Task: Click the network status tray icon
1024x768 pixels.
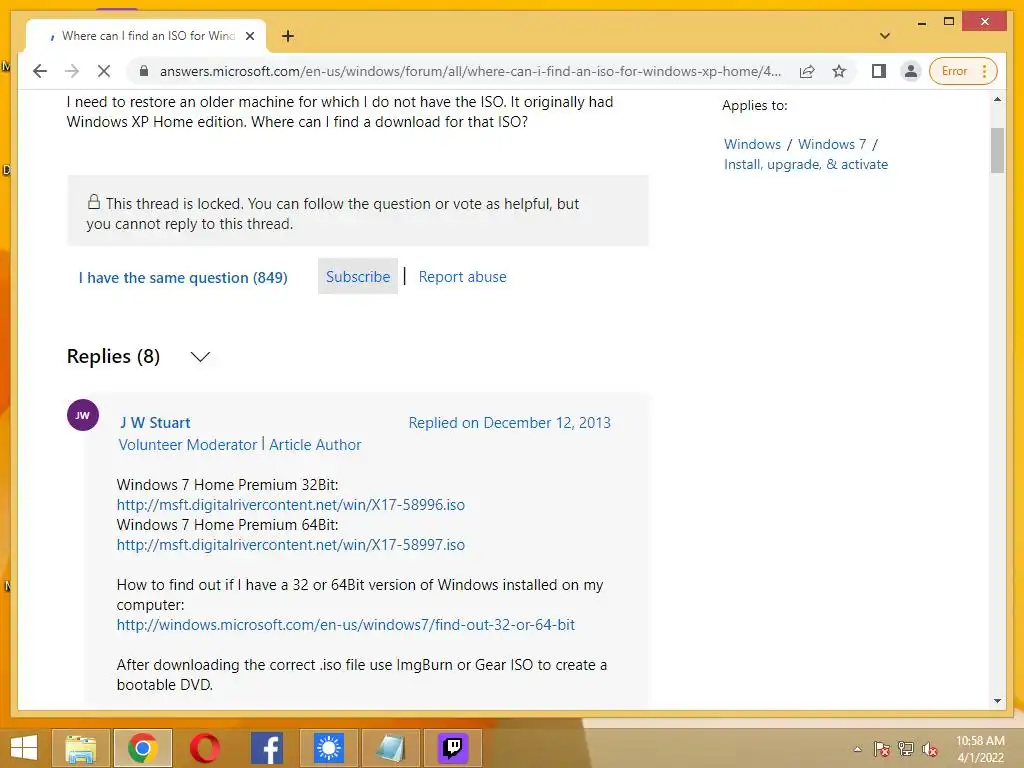Action: click(906, 749)
